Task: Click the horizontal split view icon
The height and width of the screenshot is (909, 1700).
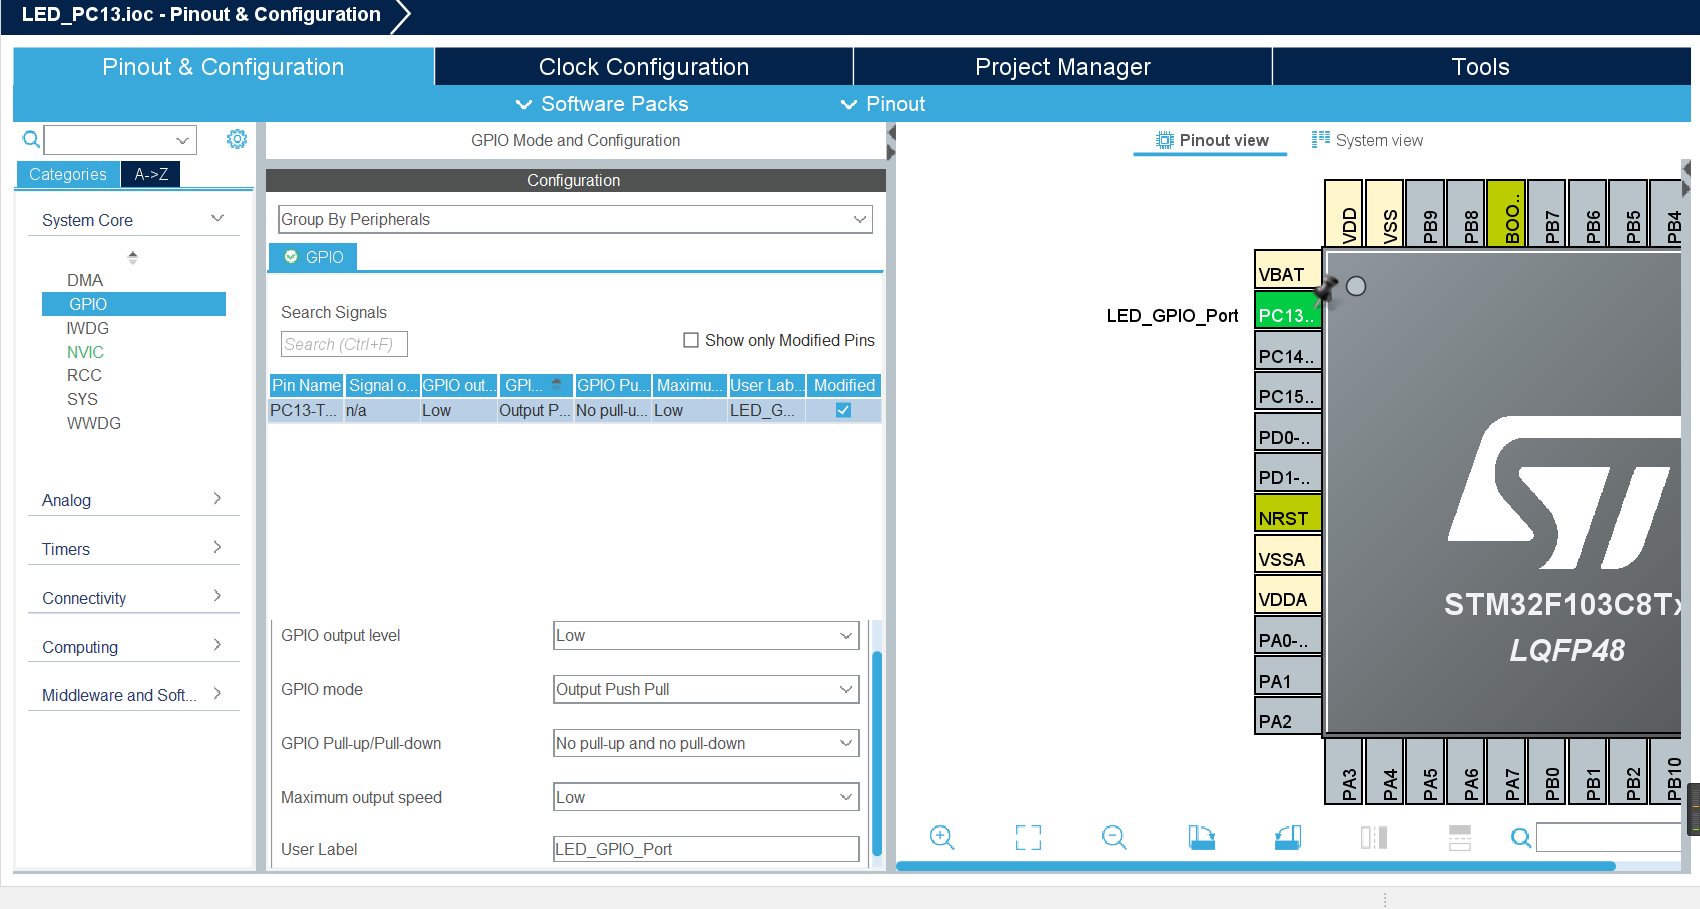Action: pos(1460,837)
